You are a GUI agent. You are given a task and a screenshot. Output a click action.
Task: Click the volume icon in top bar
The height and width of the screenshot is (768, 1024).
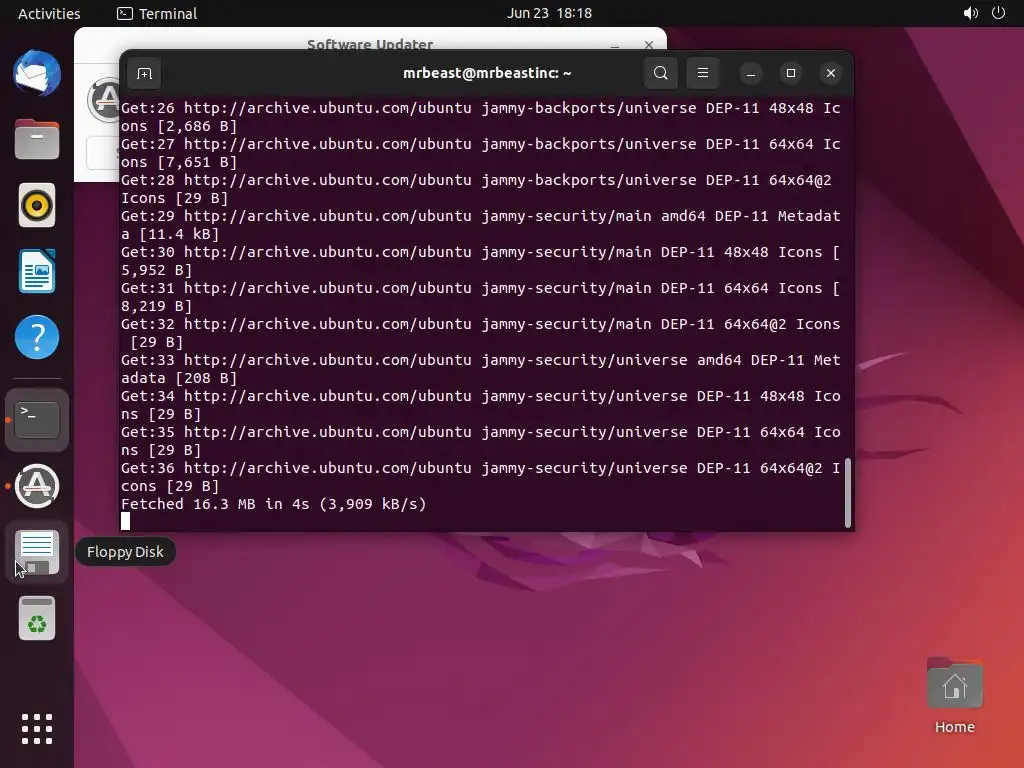tap(971, 13)
